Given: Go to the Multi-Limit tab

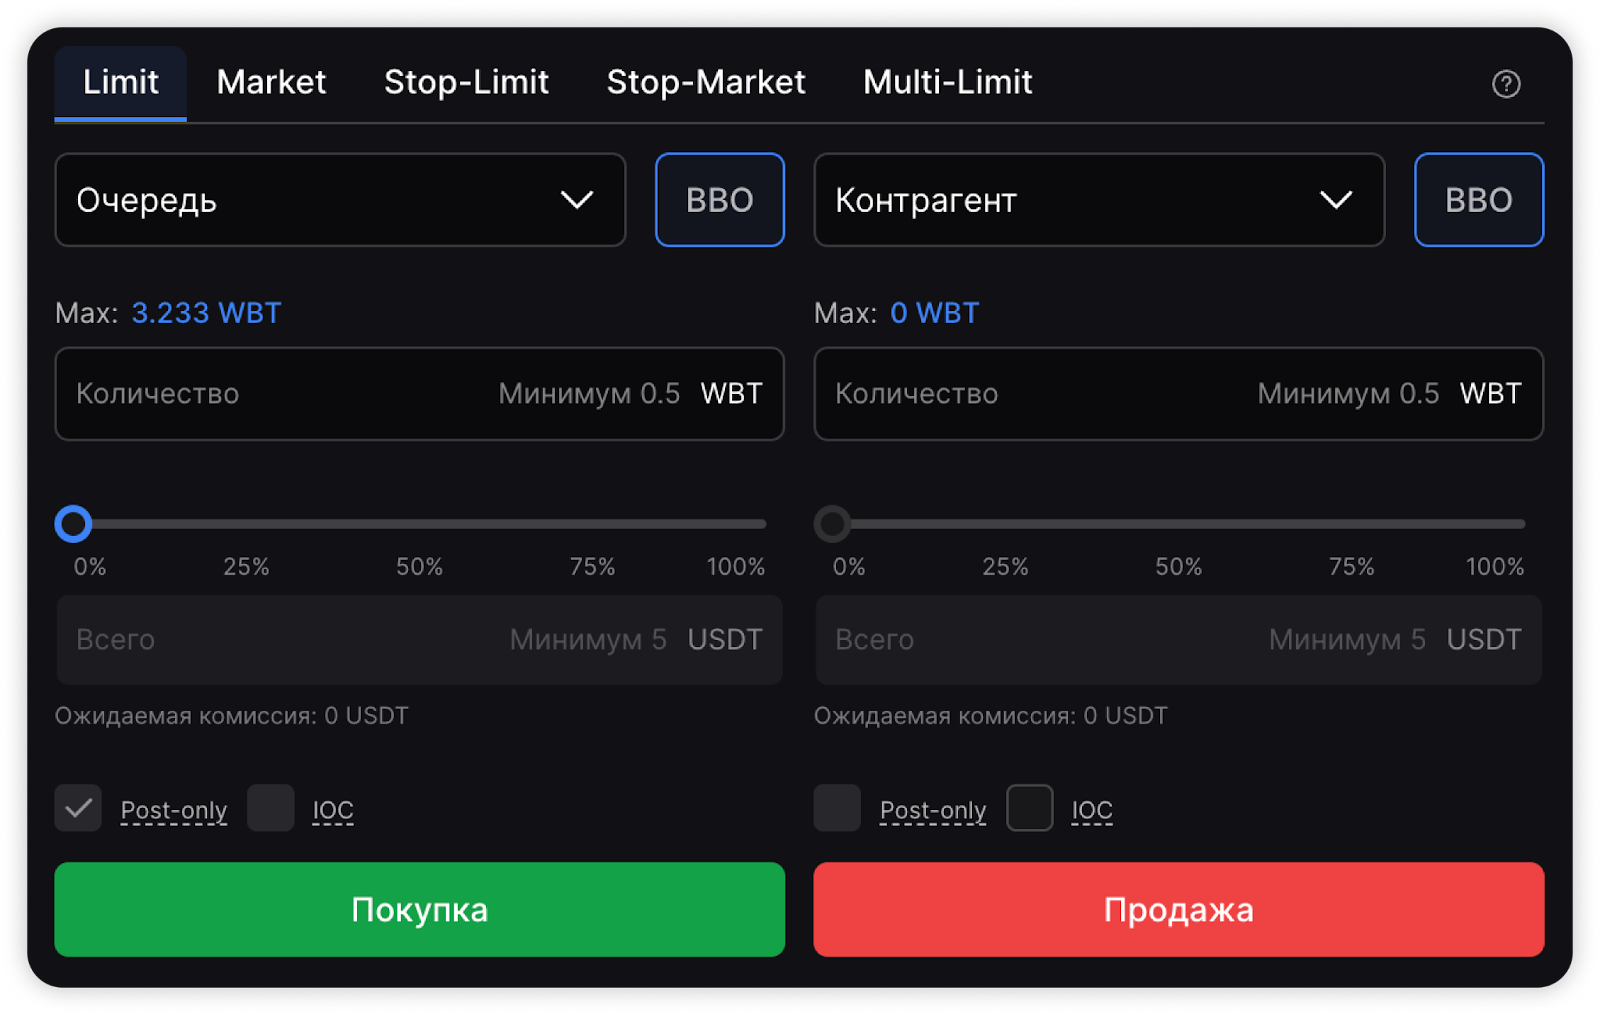Looking at the screenshot, I should point(947,82).
